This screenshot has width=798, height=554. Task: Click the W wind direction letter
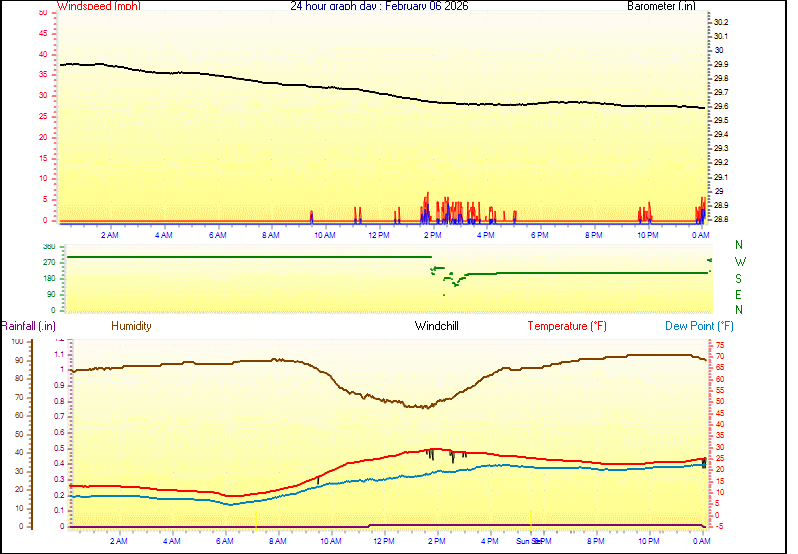pyautogui.click(x=739, y=262)
